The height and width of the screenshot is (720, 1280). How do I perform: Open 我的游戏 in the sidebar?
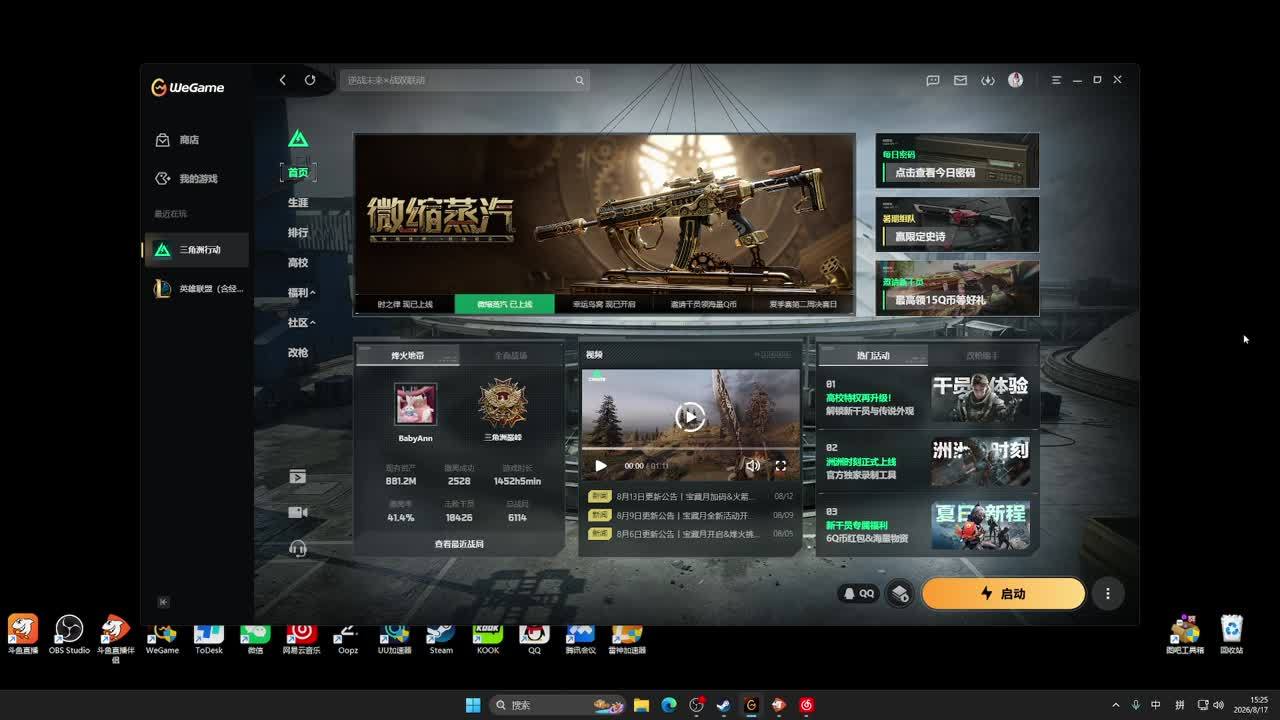196,179
